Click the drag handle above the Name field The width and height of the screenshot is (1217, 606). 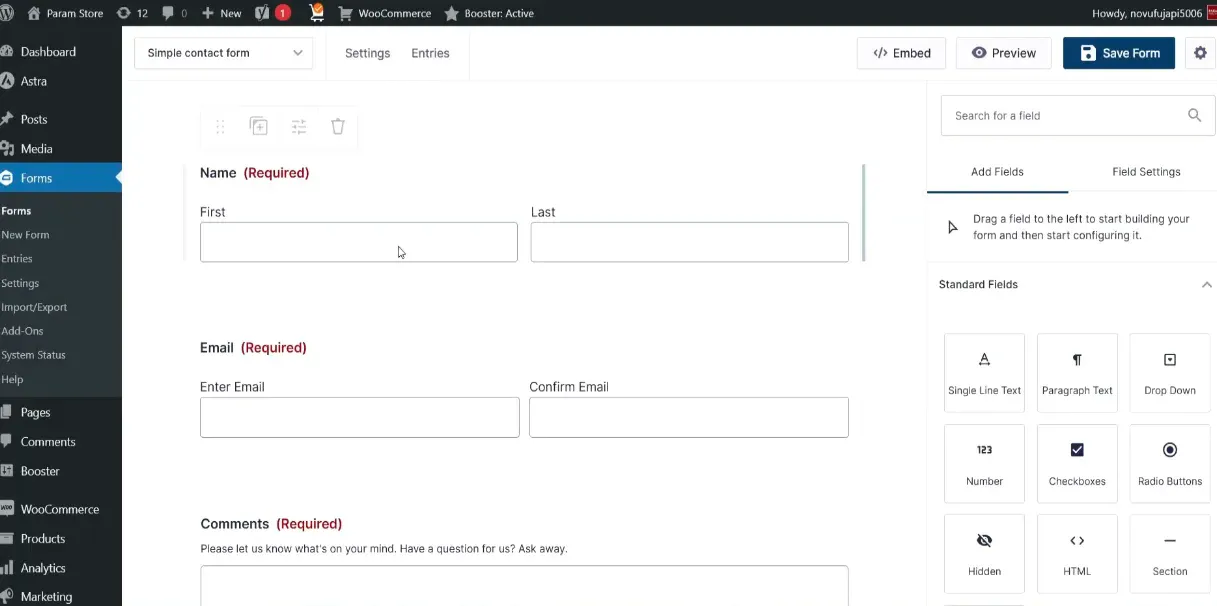220,126
